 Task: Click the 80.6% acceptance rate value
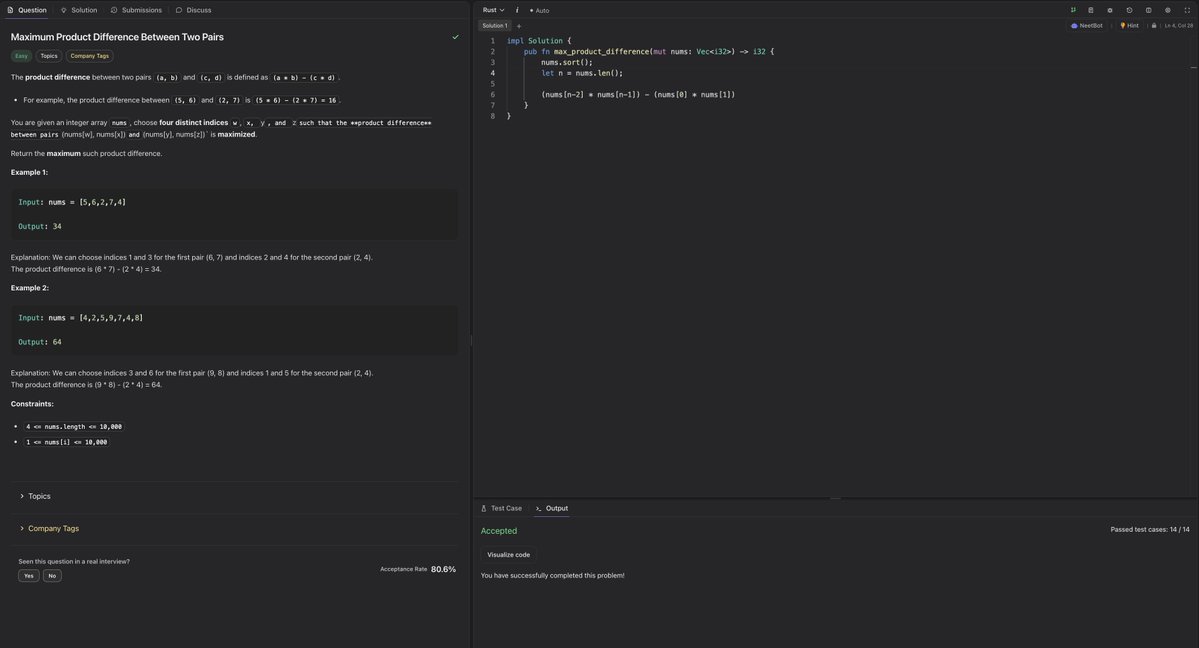tap(444, 569)
